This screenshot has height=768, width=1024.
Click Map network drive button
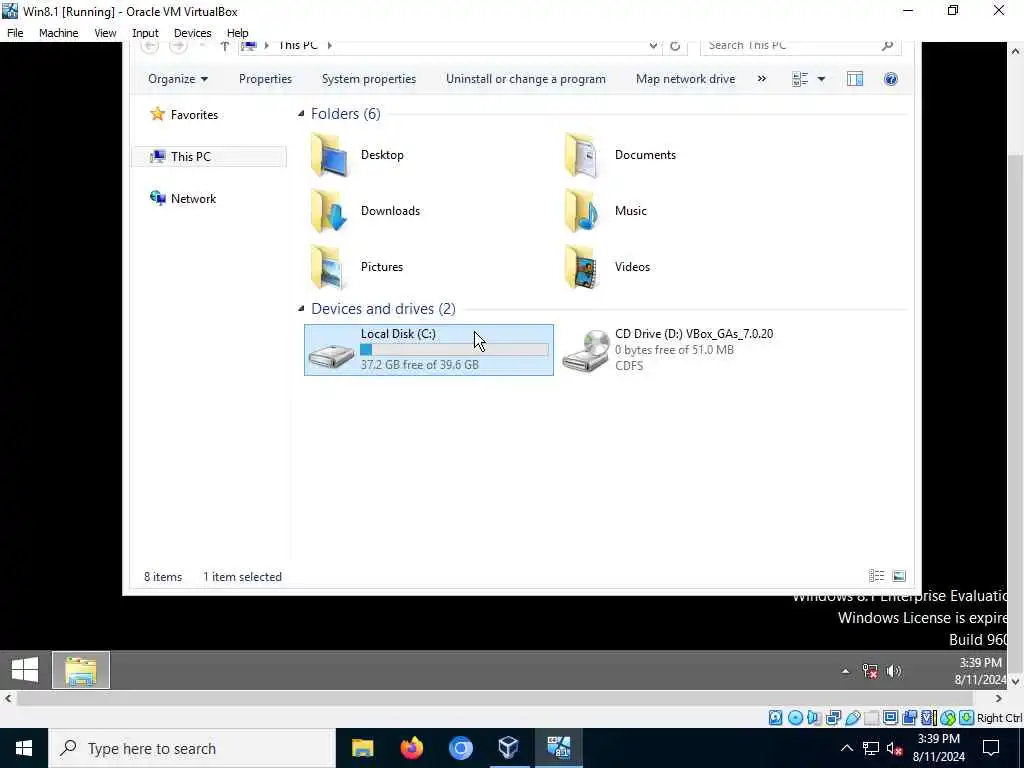click(686, 79)
